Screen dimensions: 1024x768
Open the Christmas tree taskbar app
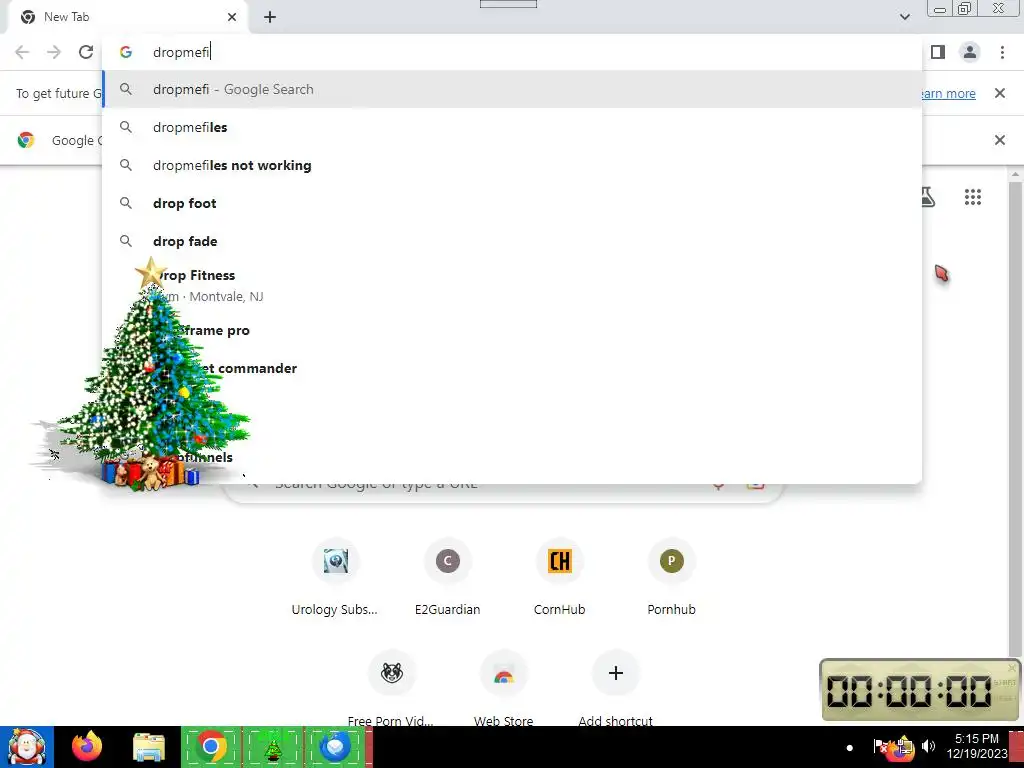click(273, 747)
